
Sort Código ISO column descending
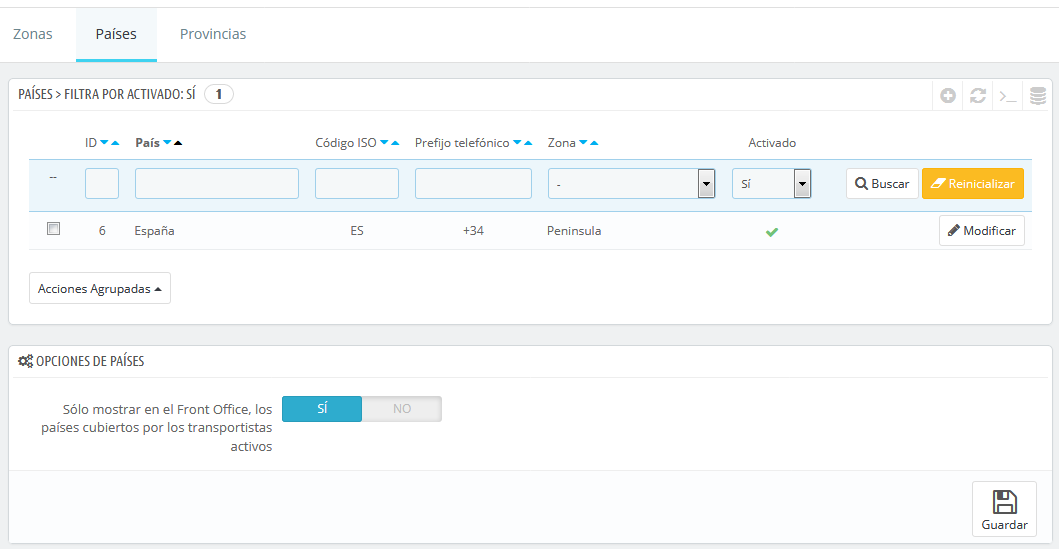coord(384,142)
